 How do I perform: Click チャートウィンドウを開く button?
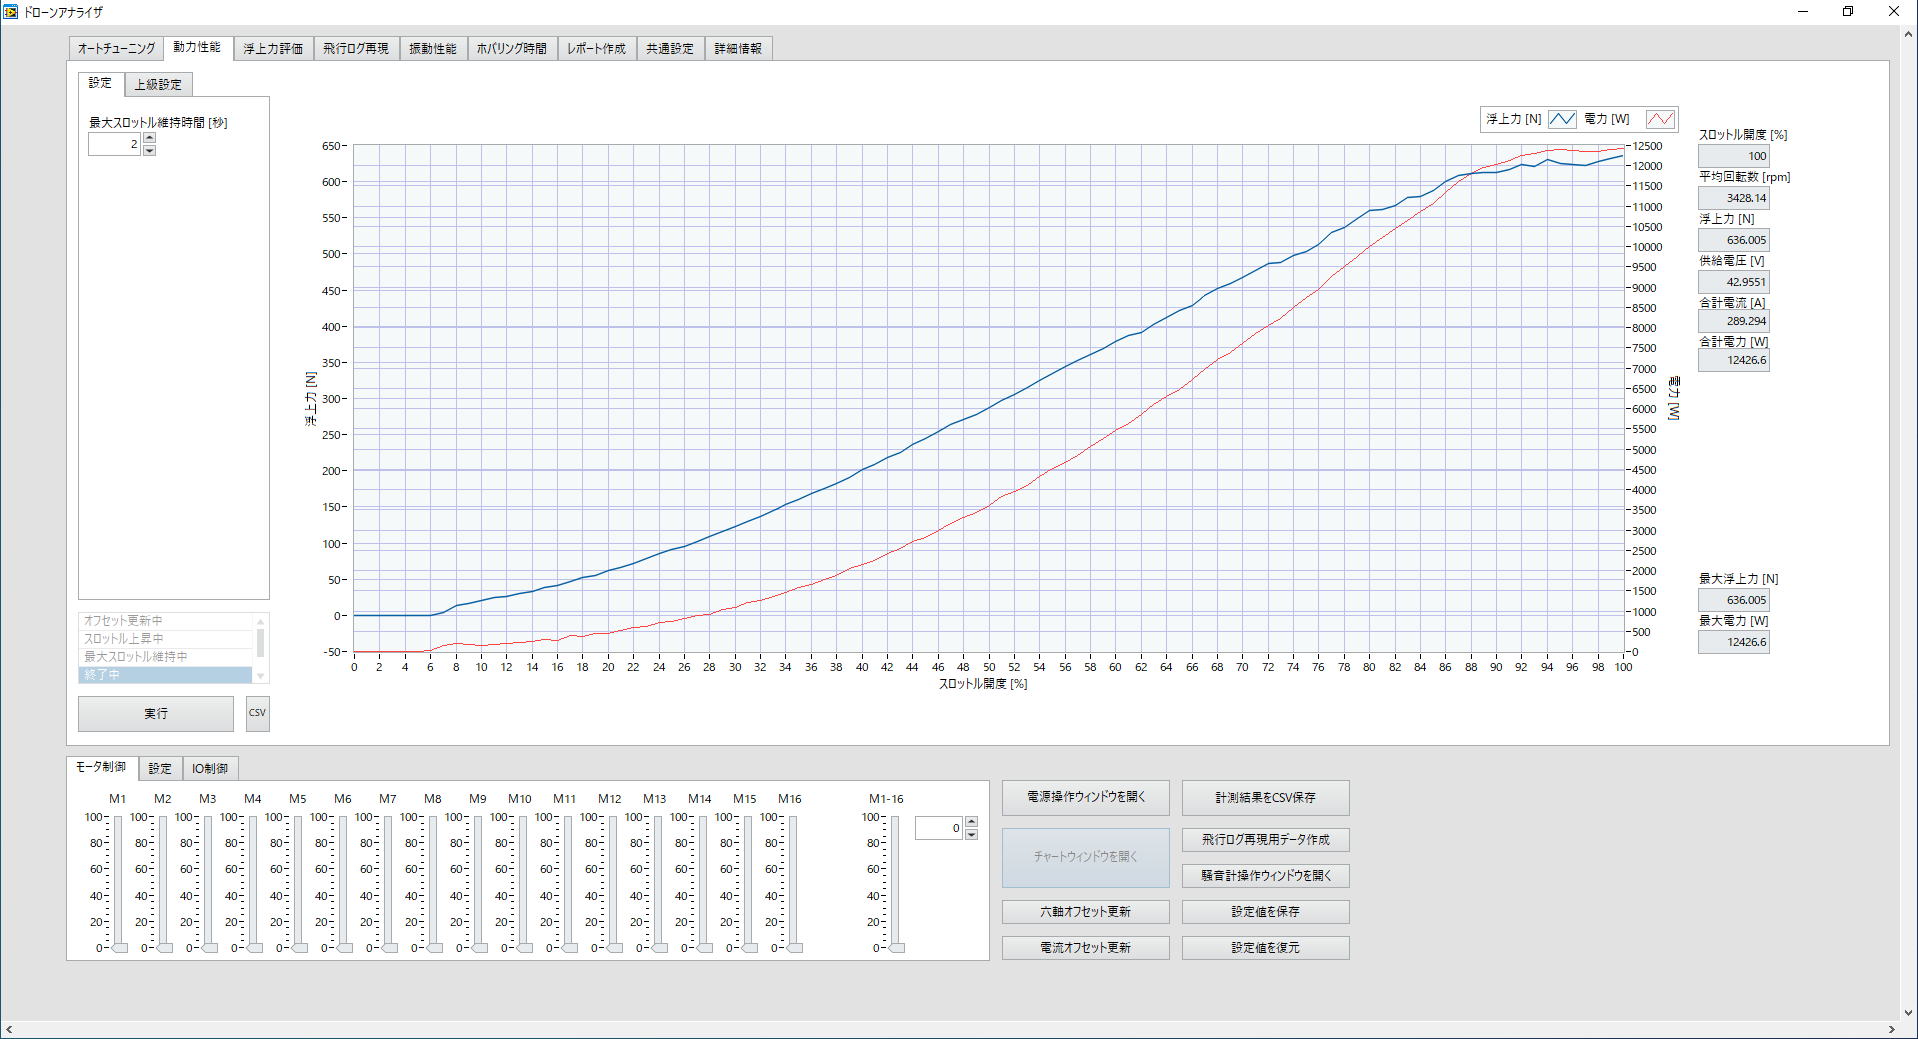click(x=1086, y=857)
